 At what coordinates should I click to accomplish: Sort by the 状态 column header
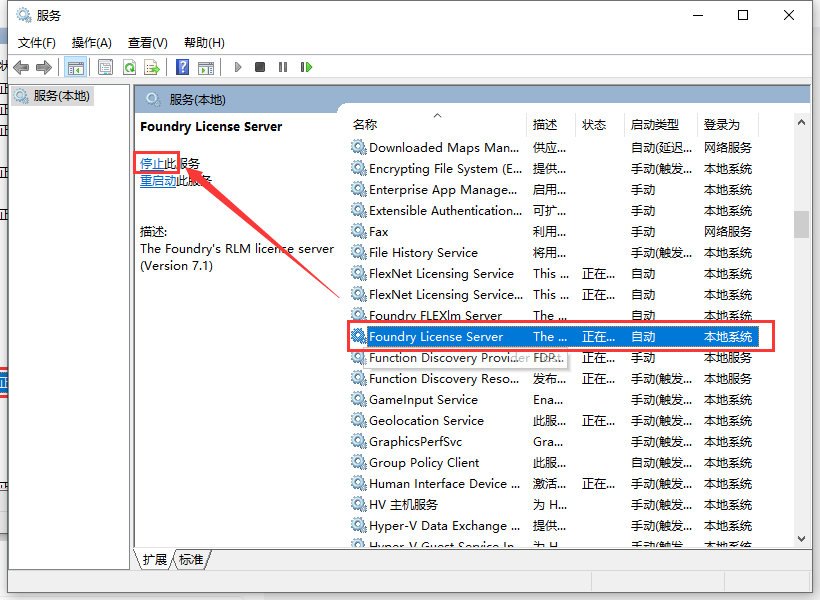tap(594, 125)
